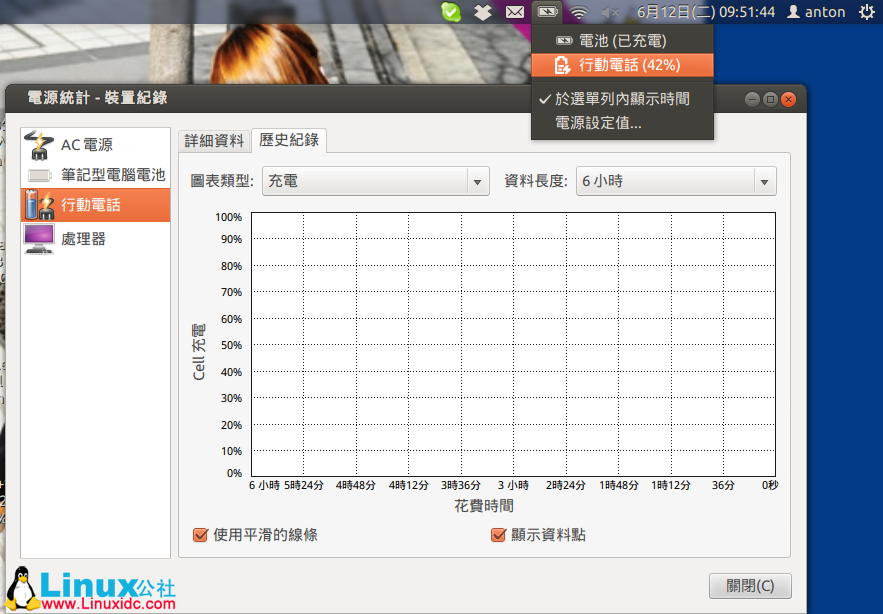Choose 電池 (已充電) menu entry

[x=622, y=41]
